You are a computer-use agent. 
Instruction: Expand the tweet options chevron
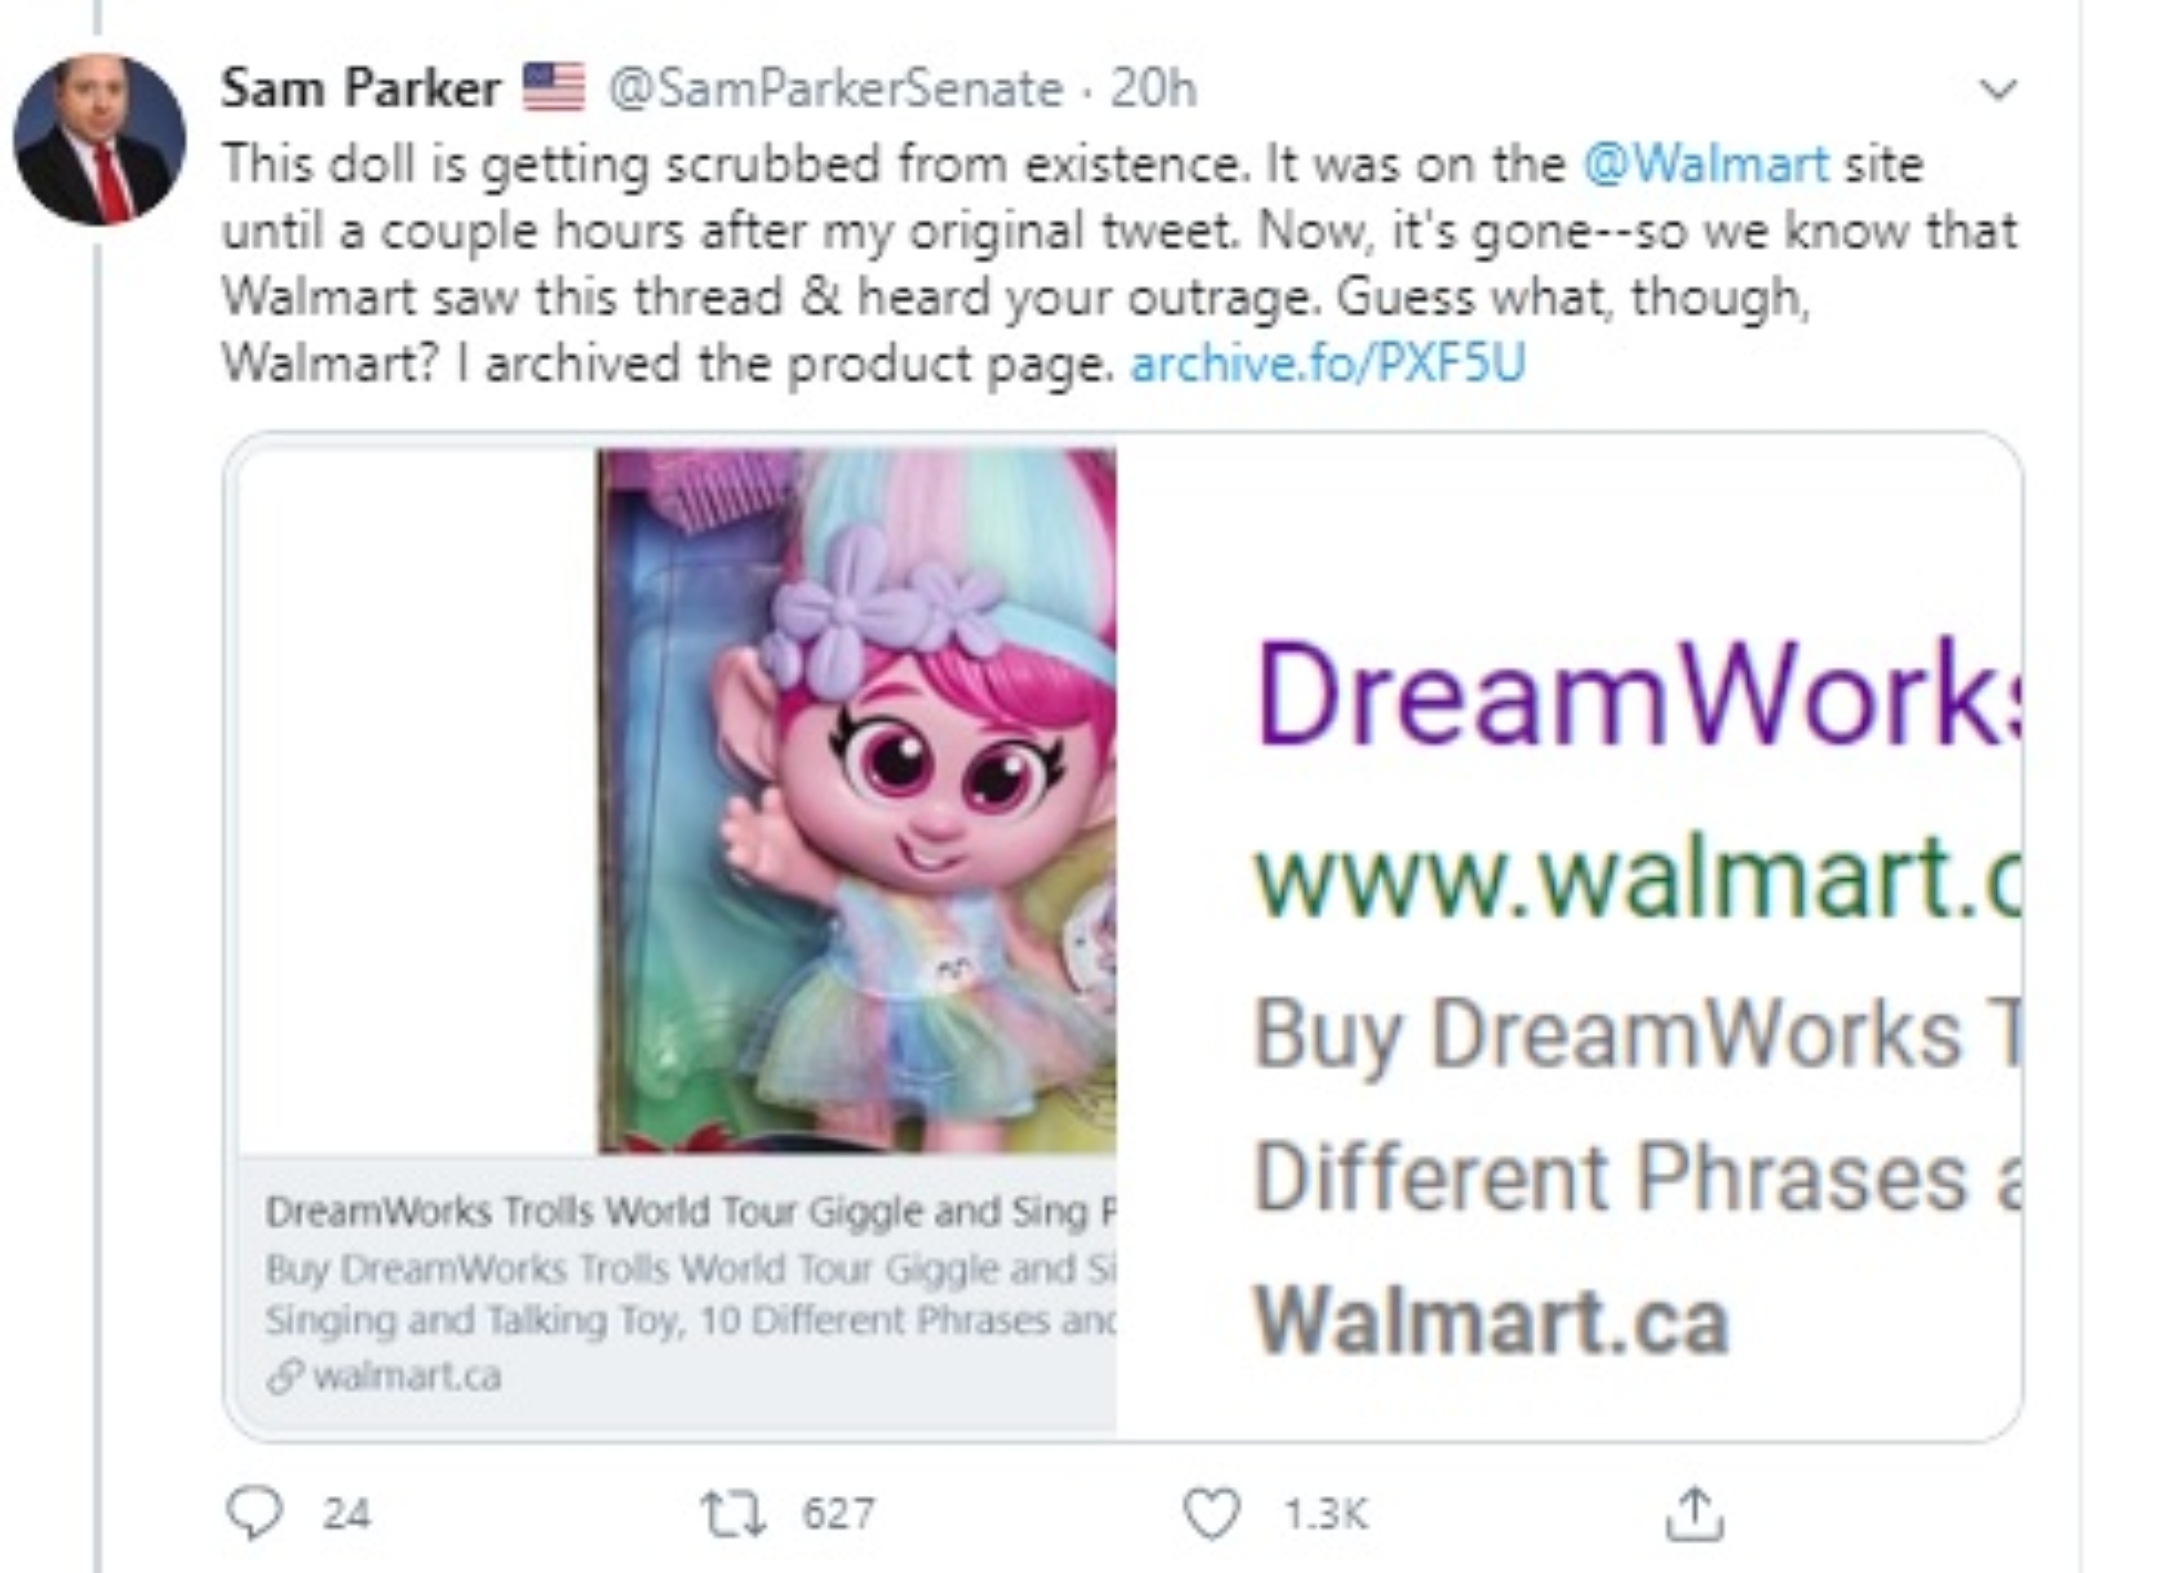click(1998, 90)
